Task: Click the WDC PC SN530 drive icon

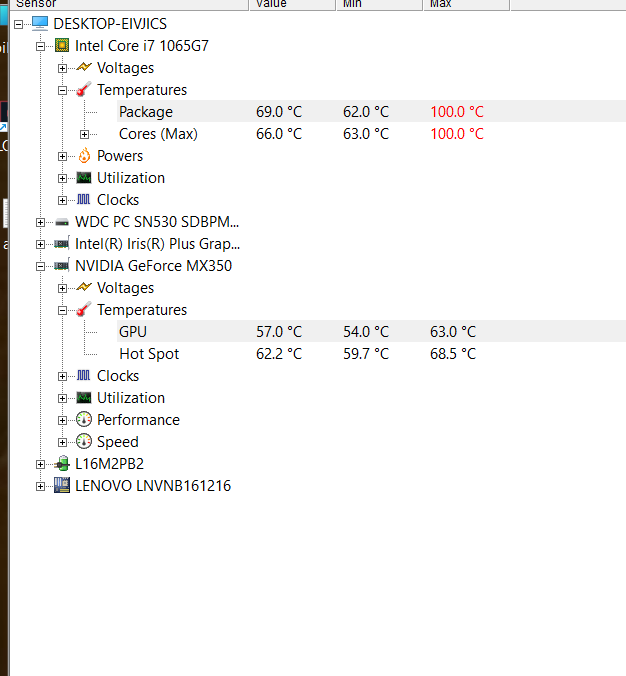Action: tap(62, 222)
